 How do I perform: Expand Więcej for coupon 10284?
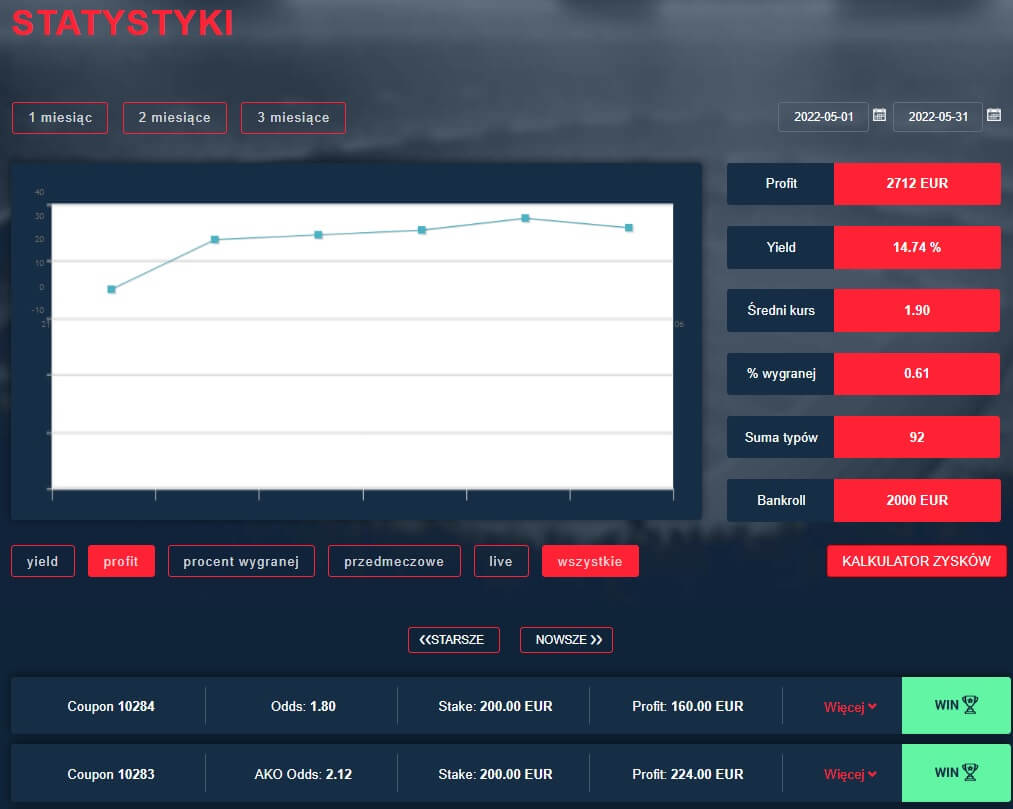[x=849, y=707]
